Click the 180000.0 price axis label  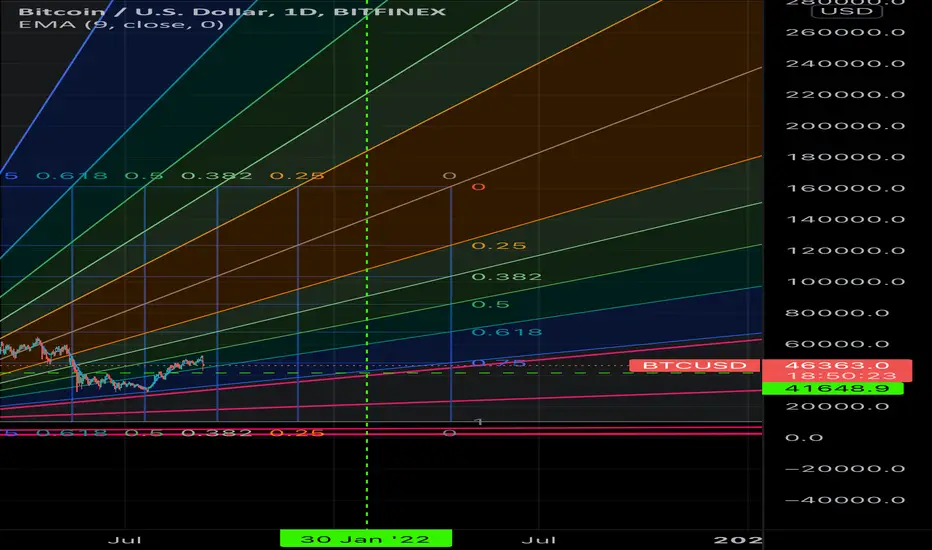845,157
